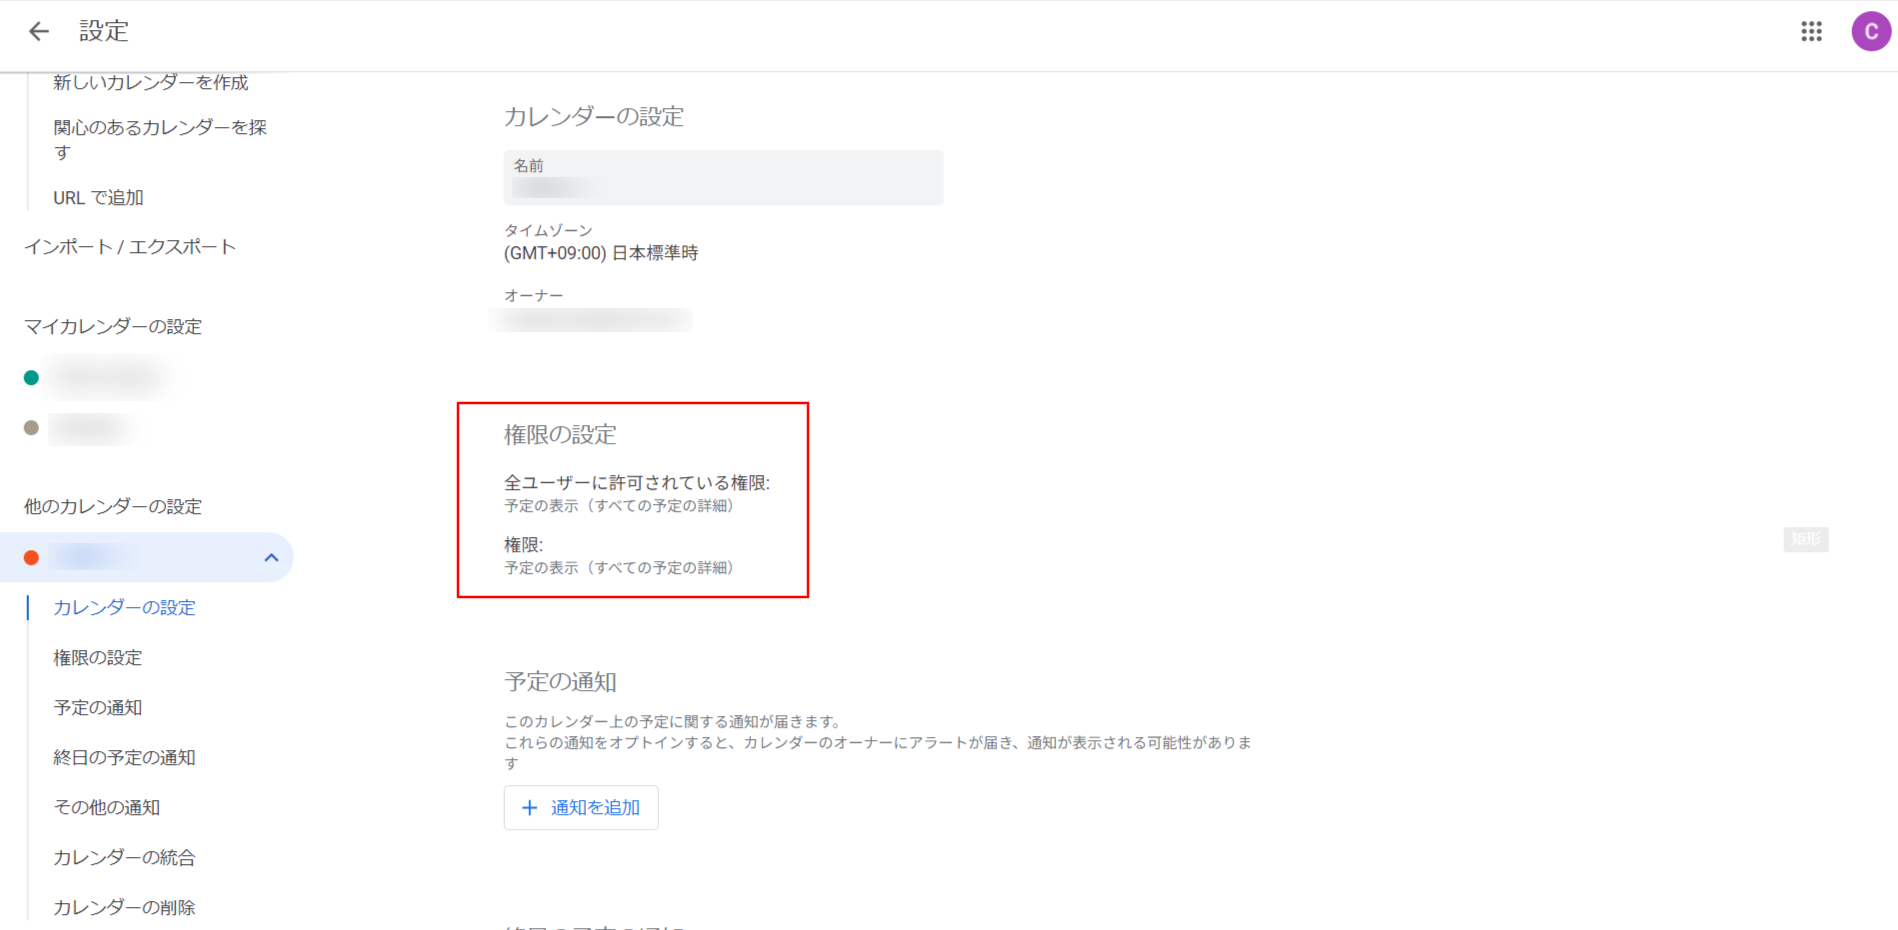Open the purple account avatar
This screenshot has width=1898, height=930.
1870,32
